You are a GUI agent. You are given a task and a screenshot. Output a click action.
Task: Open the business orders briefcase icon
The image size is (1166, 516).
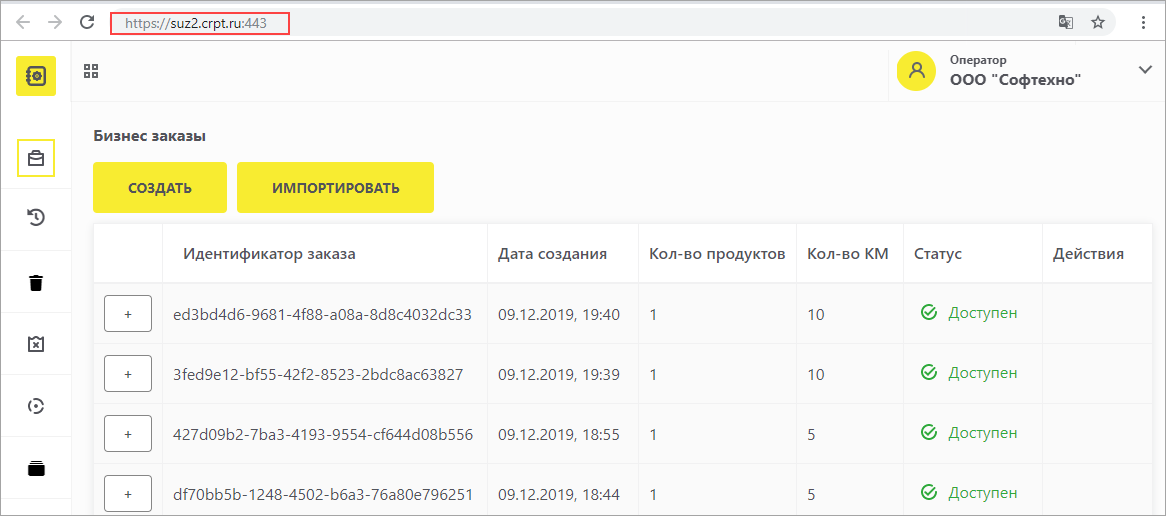tap(36, 158)
